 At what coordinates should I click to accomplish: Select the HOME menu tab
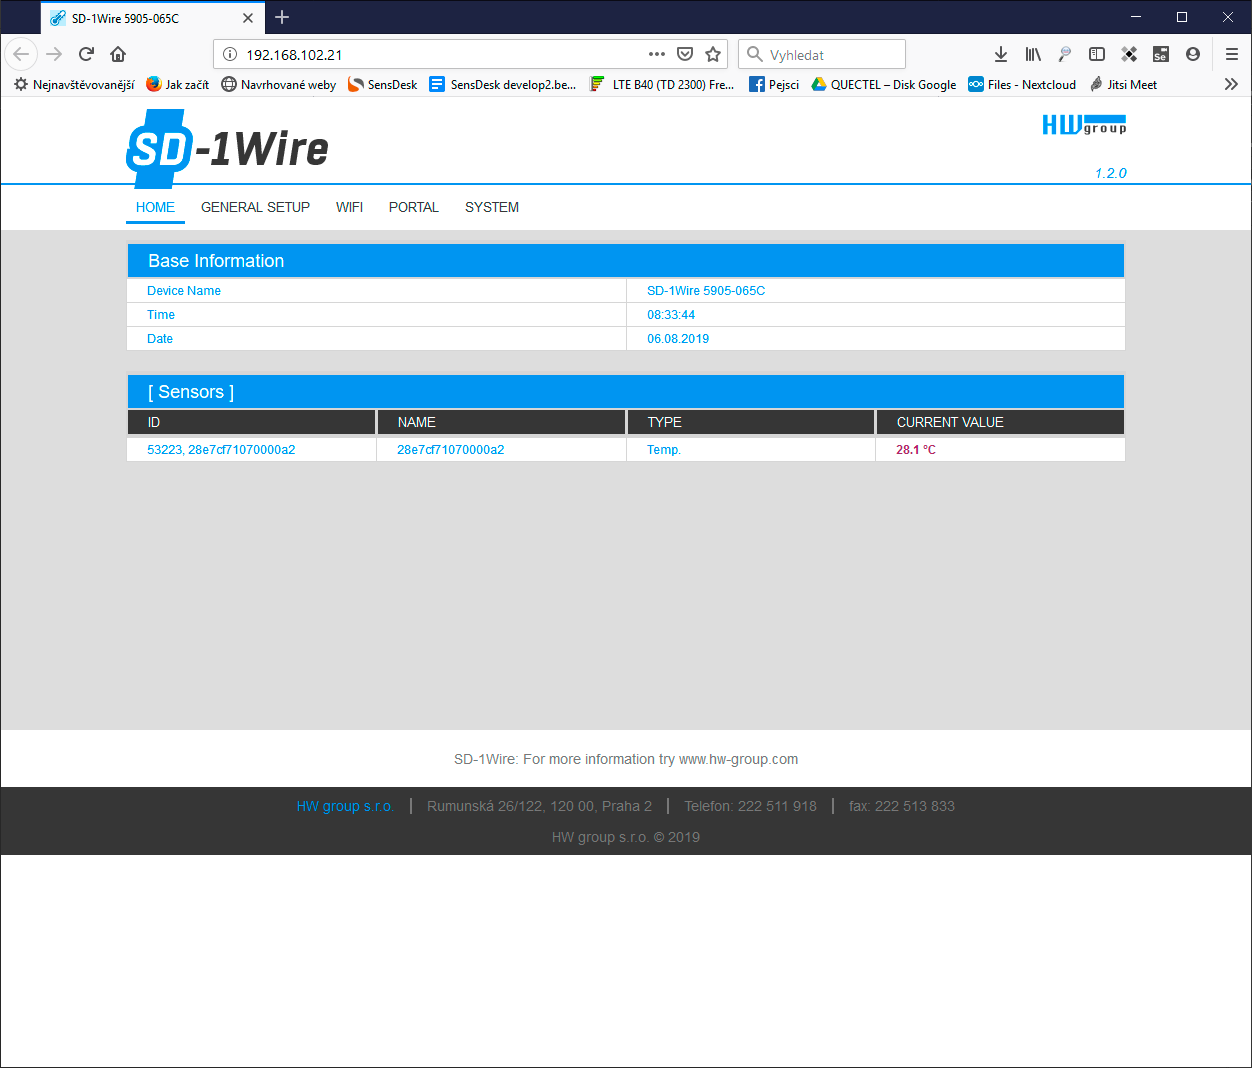click(155, 207)
